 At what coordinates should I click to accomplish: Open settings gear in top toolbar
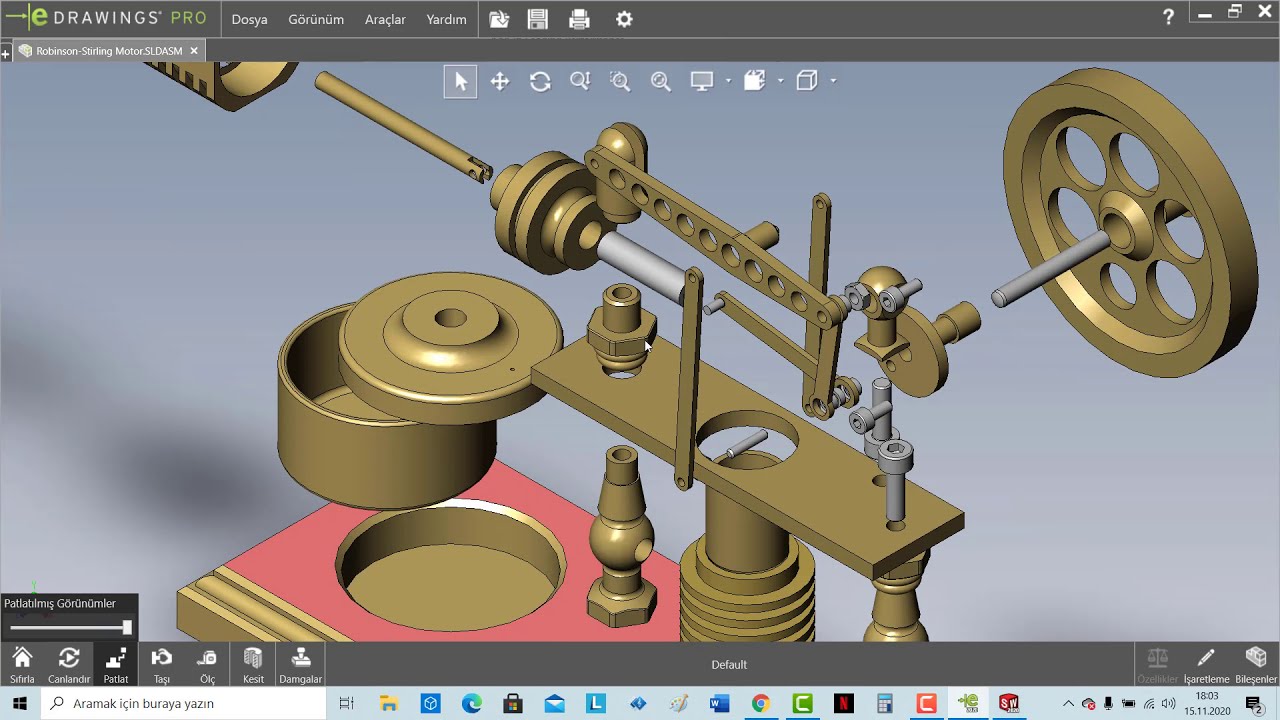pyautogui.click(x=624, y=19)
